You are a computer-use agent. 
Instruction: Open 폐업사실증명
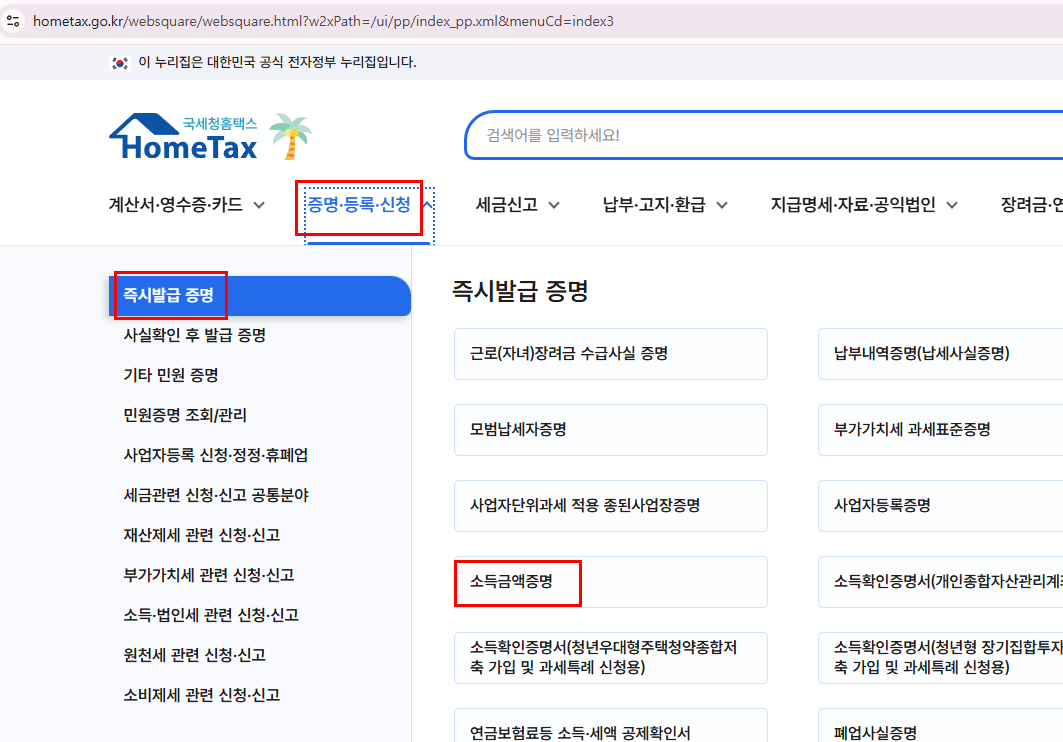click(940, 725)
